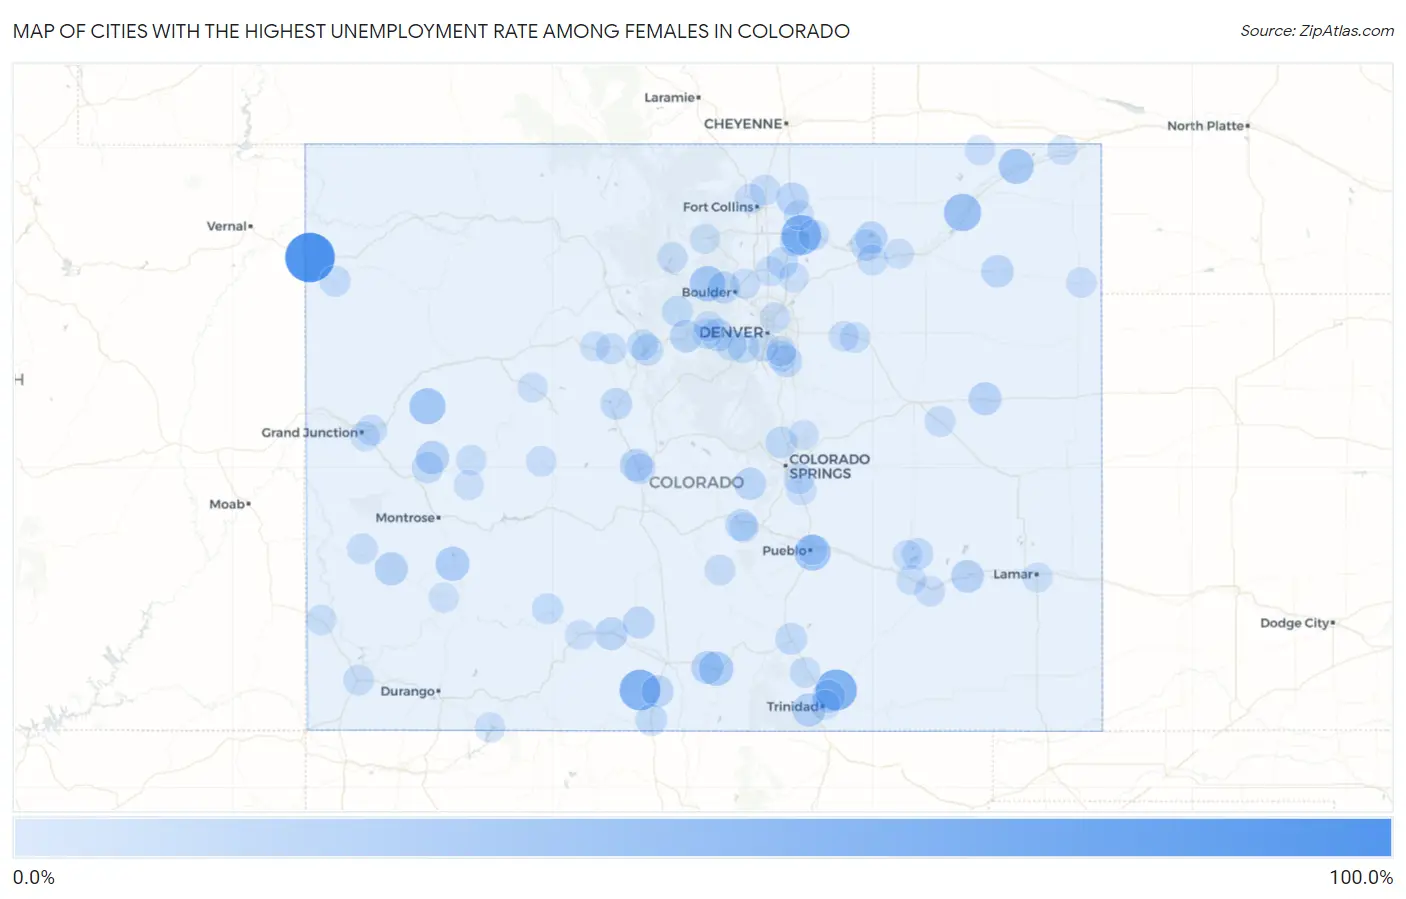Image resolution: width=1406 pixels, height=899 pixels.
Task: Select the 100.0% legend label
Action: (x=1361, y=877)
